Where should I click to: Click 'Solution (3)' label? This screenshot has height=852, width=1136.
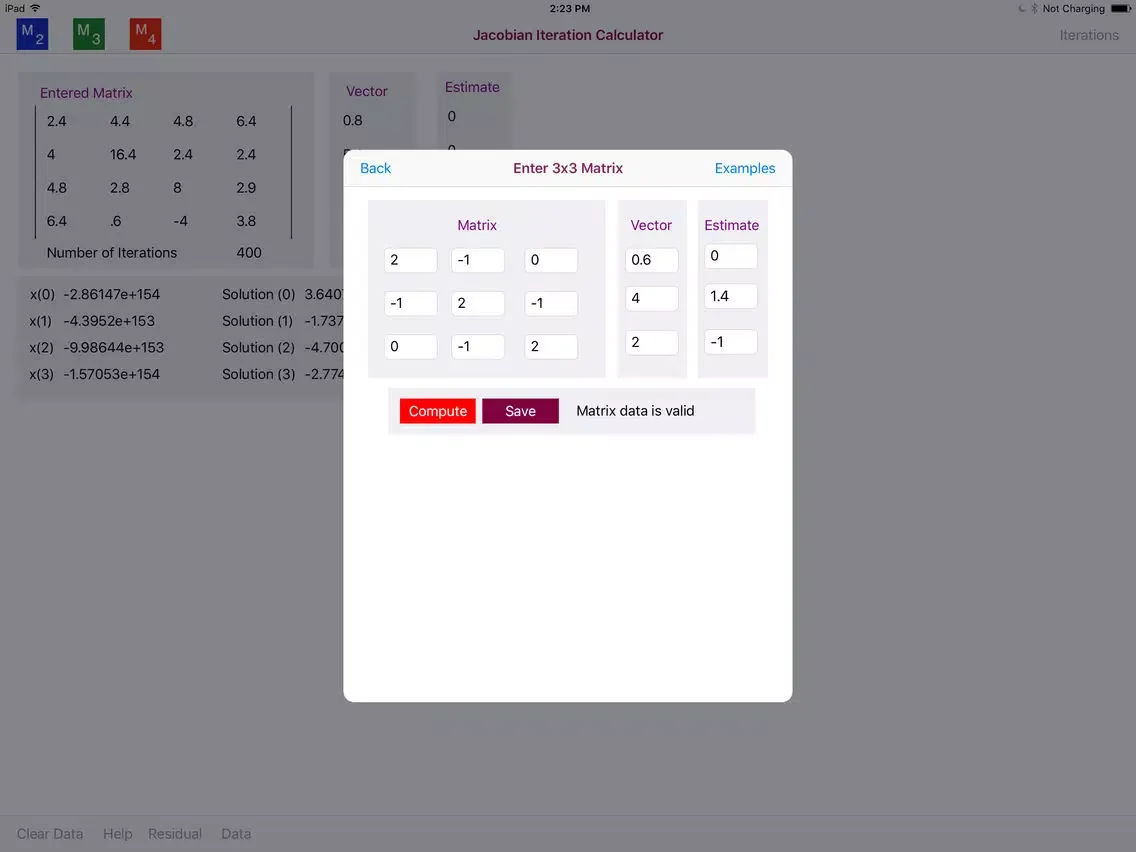click(x=259, y=375)
